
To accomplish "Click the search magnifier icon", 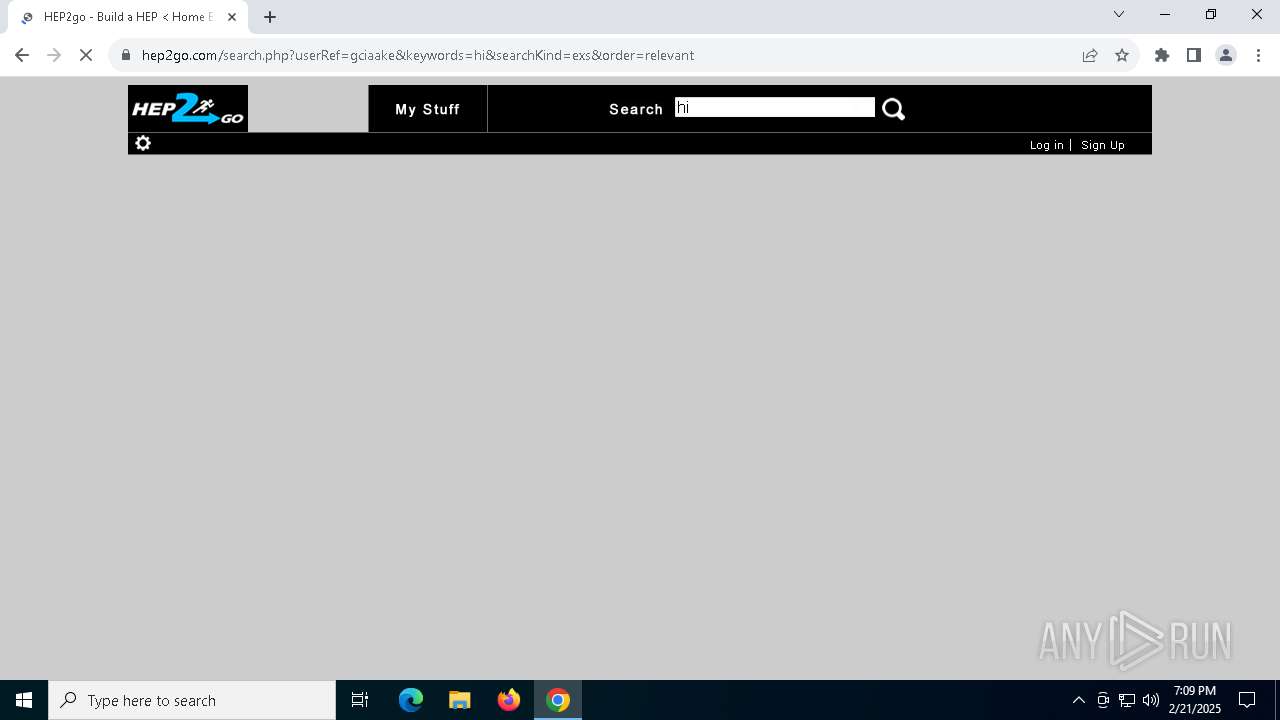I will coord(893,109).
